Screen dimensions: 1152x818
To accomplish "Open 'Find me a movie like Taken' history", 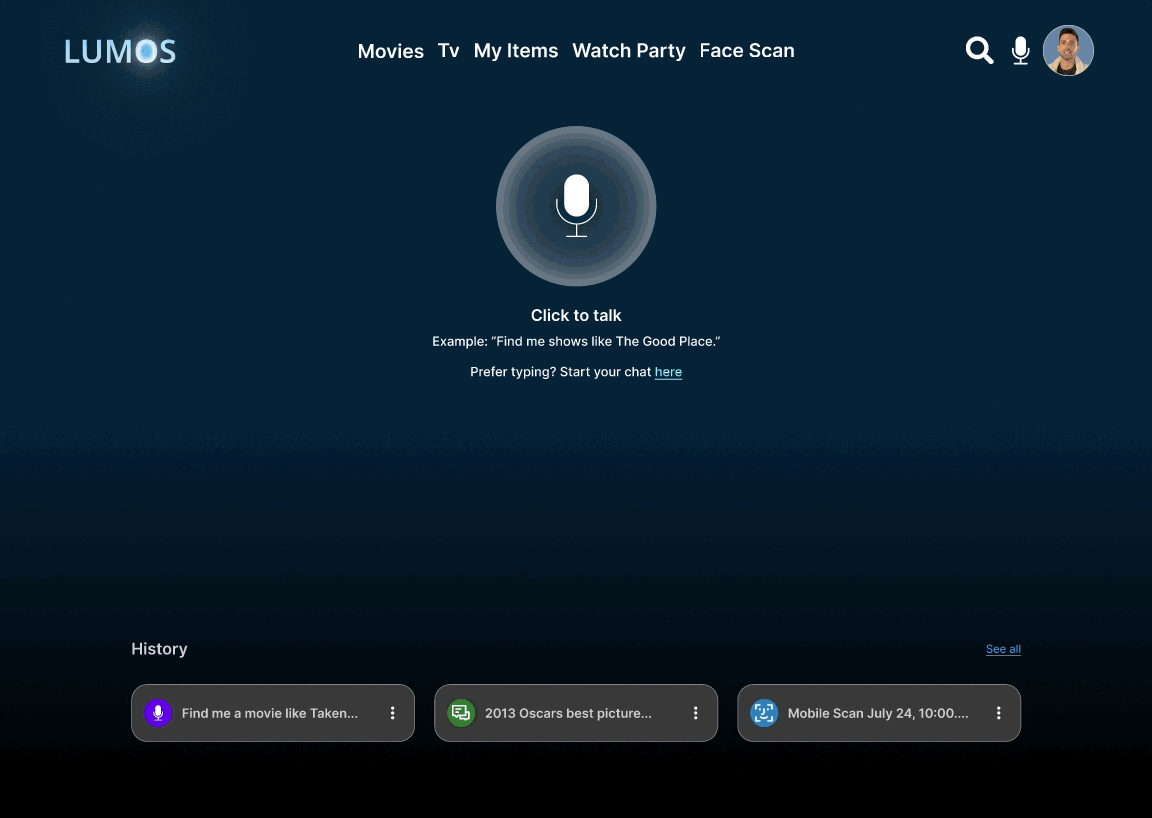I will [x=273, y=713].
